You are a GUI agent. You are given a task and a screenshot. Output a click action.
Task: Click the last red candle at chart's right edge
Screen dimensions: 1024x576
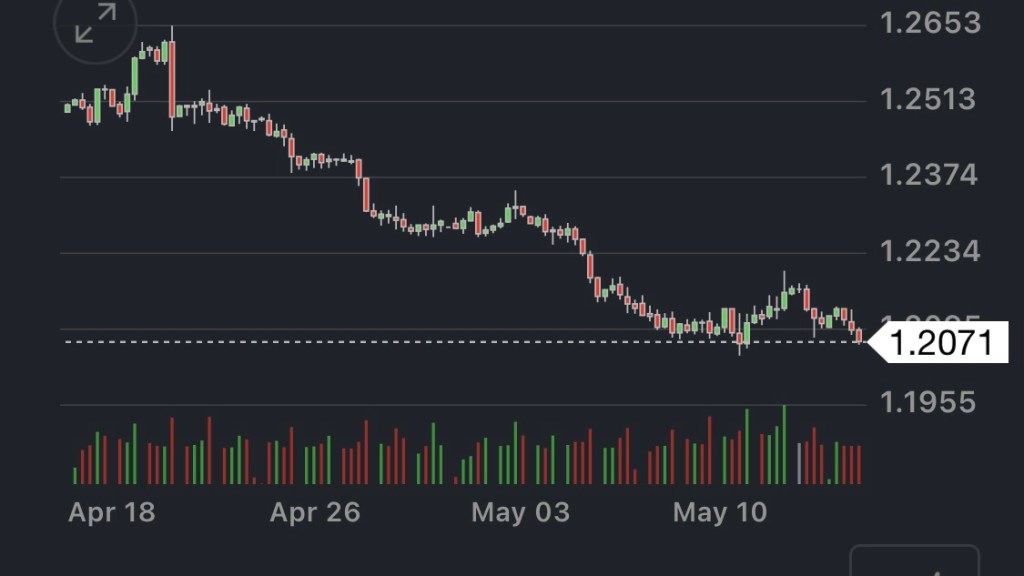point(859,335)
